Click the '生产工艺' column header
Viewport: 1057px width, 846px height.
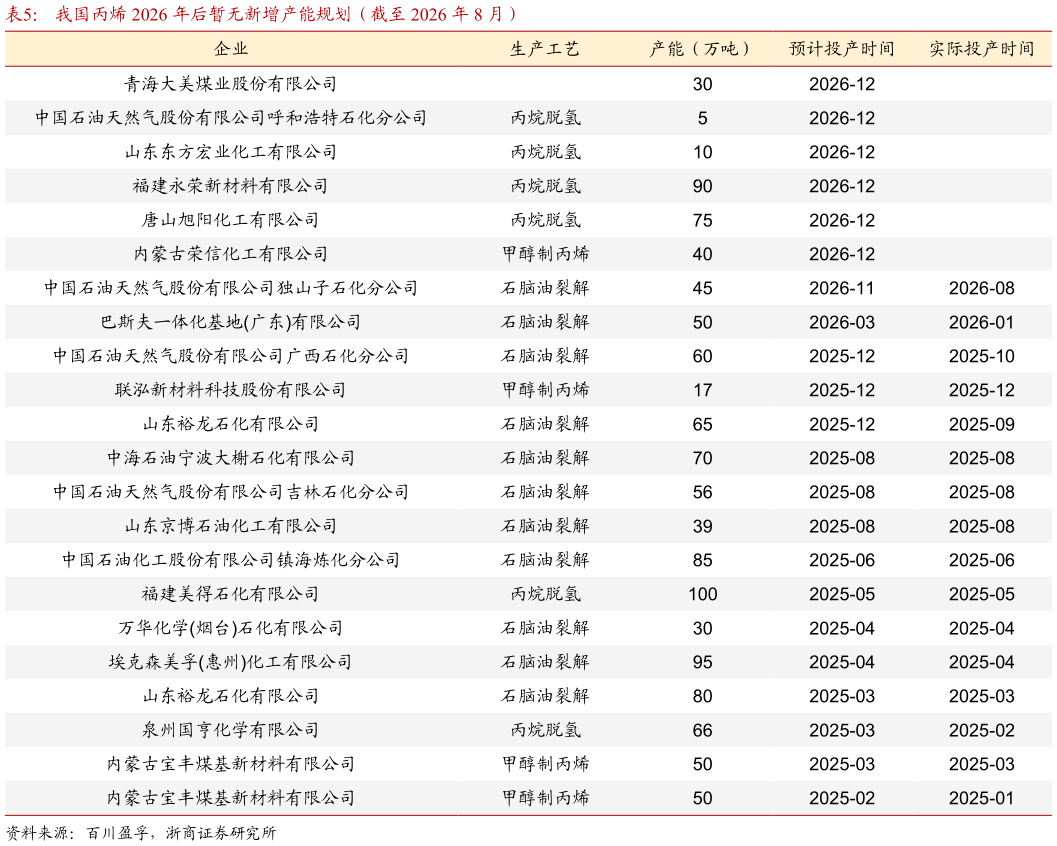545,49
